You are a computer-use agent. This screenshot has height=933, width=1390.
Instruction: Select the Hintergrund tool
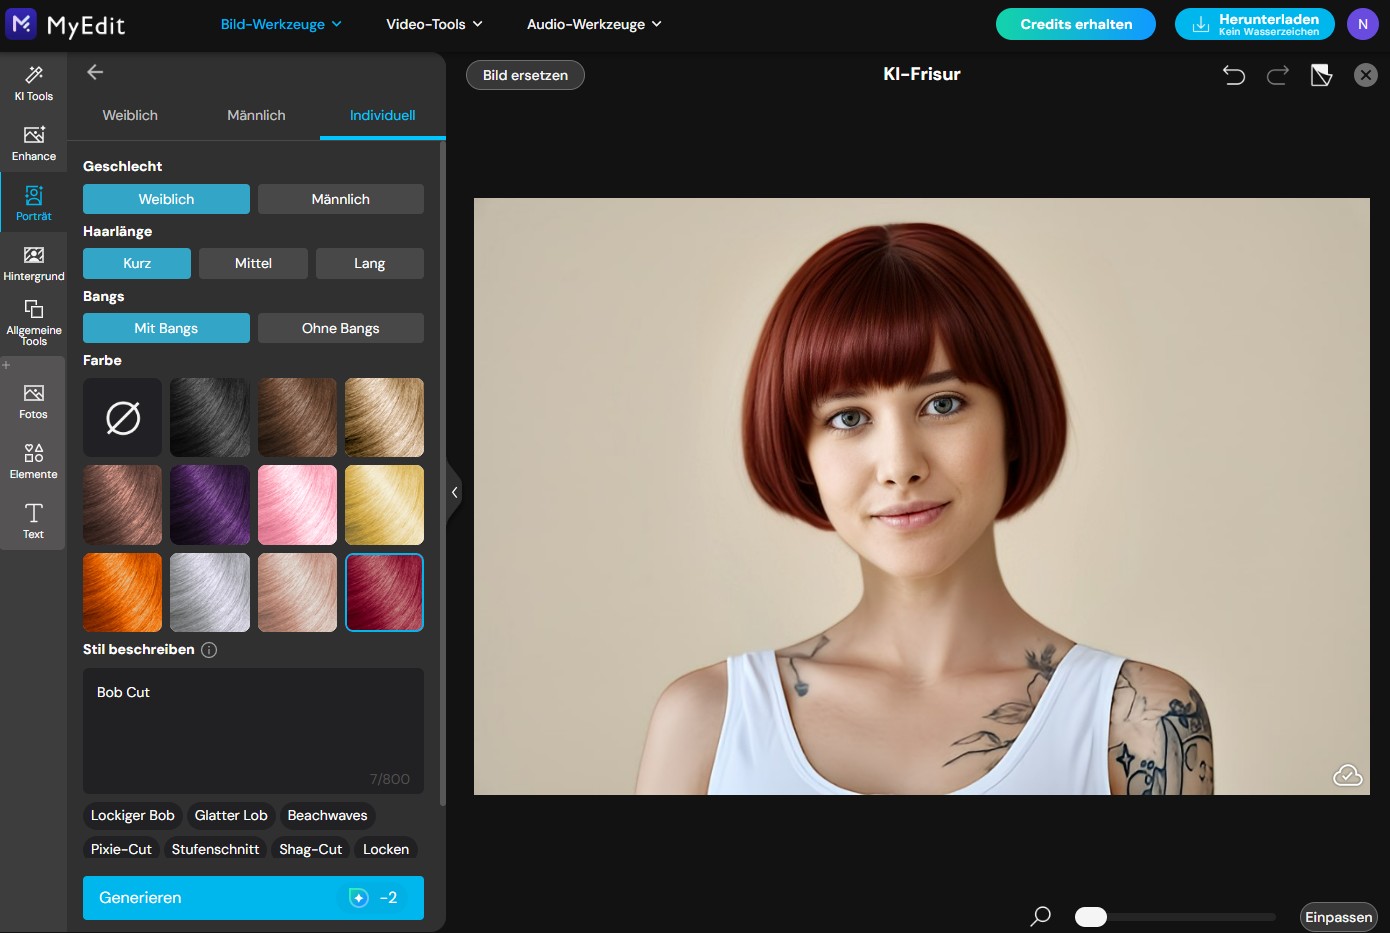pos(33,263)
